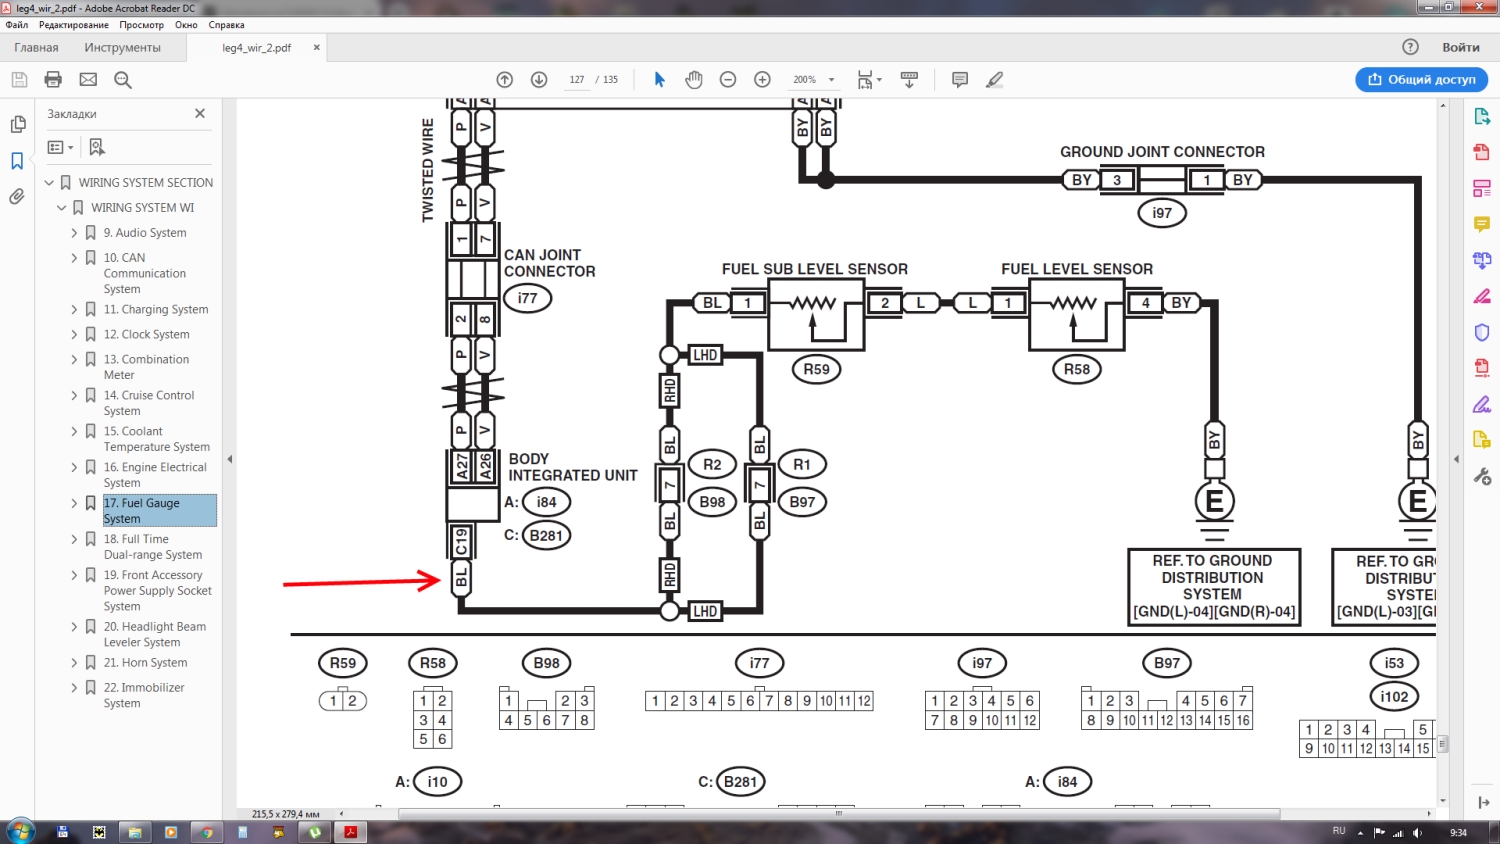Screen dimensions: 1500x844
Task: Click the Zoom out minus button
Action: [x=728, y=80]
